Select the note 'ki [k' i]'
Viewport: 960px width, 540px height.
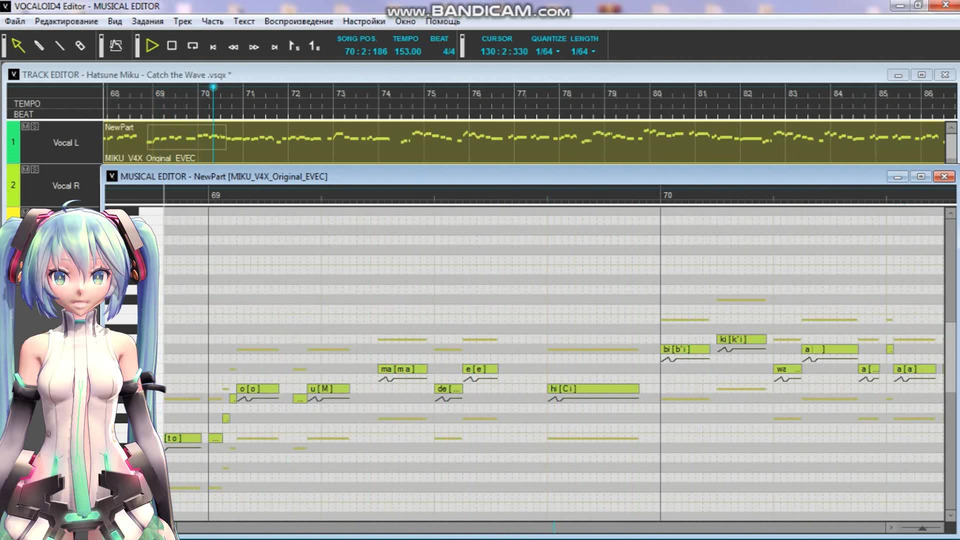click(x=741, y=339)
